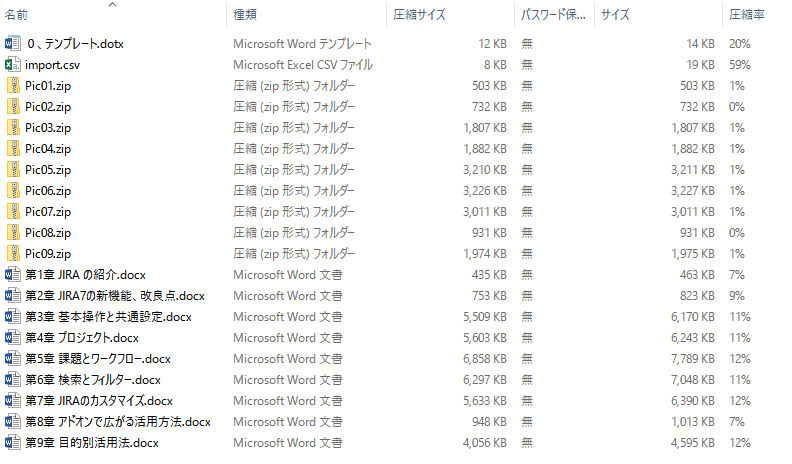The height and width of the screenshot is (464, 792).
Task: Select the file name 0、テンプレート.dotx
Action: [76, 44]
